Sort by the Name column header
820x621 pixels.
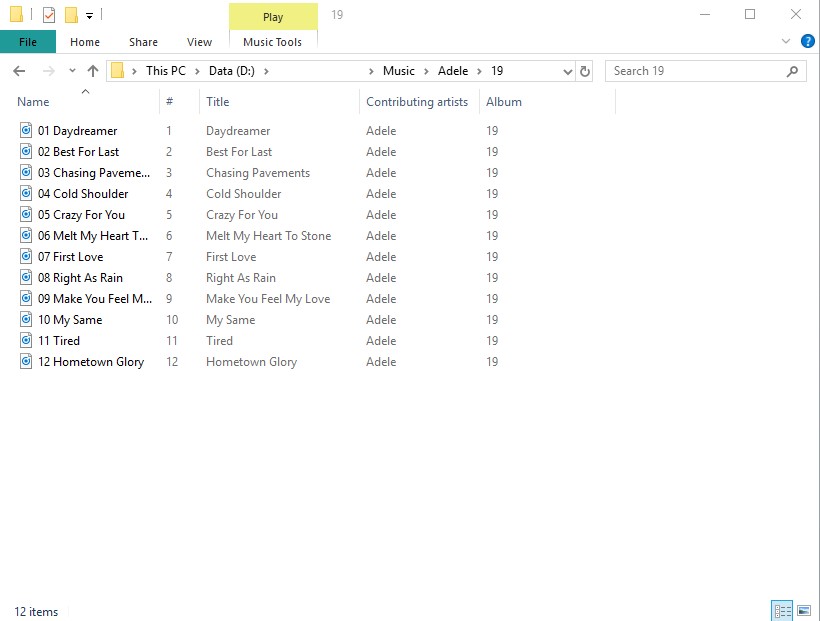pyautogui.click(x=33, y=102)
